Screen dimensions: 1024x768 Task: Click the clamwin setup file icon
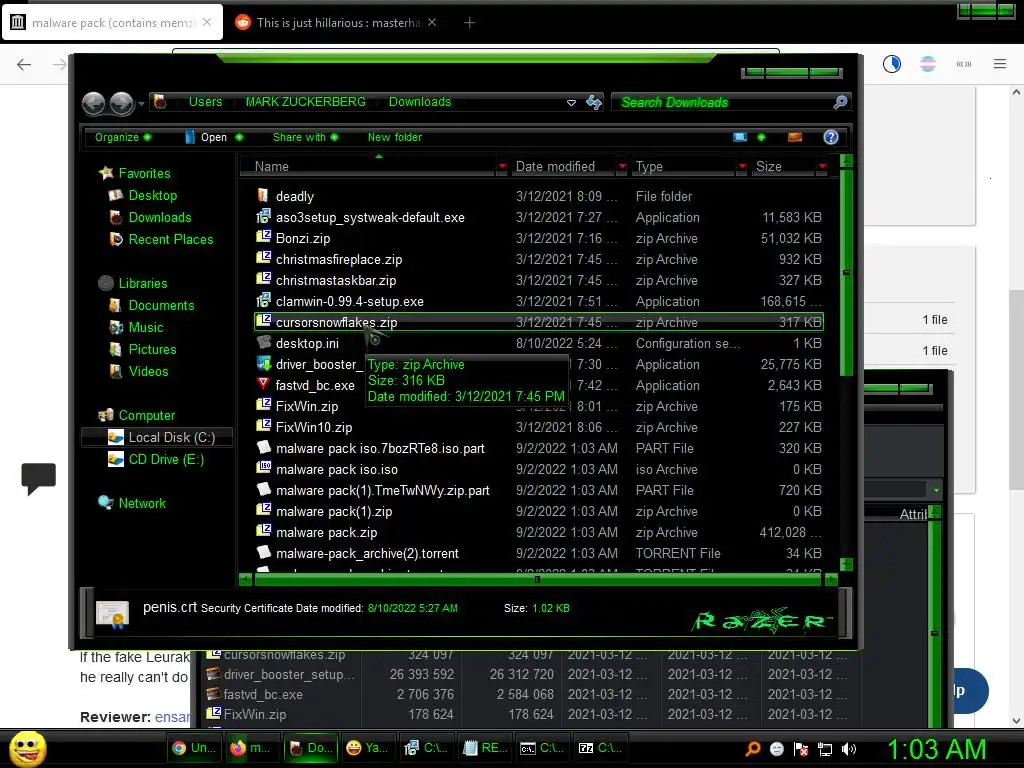pyautogui.click(x=263, y=301)
